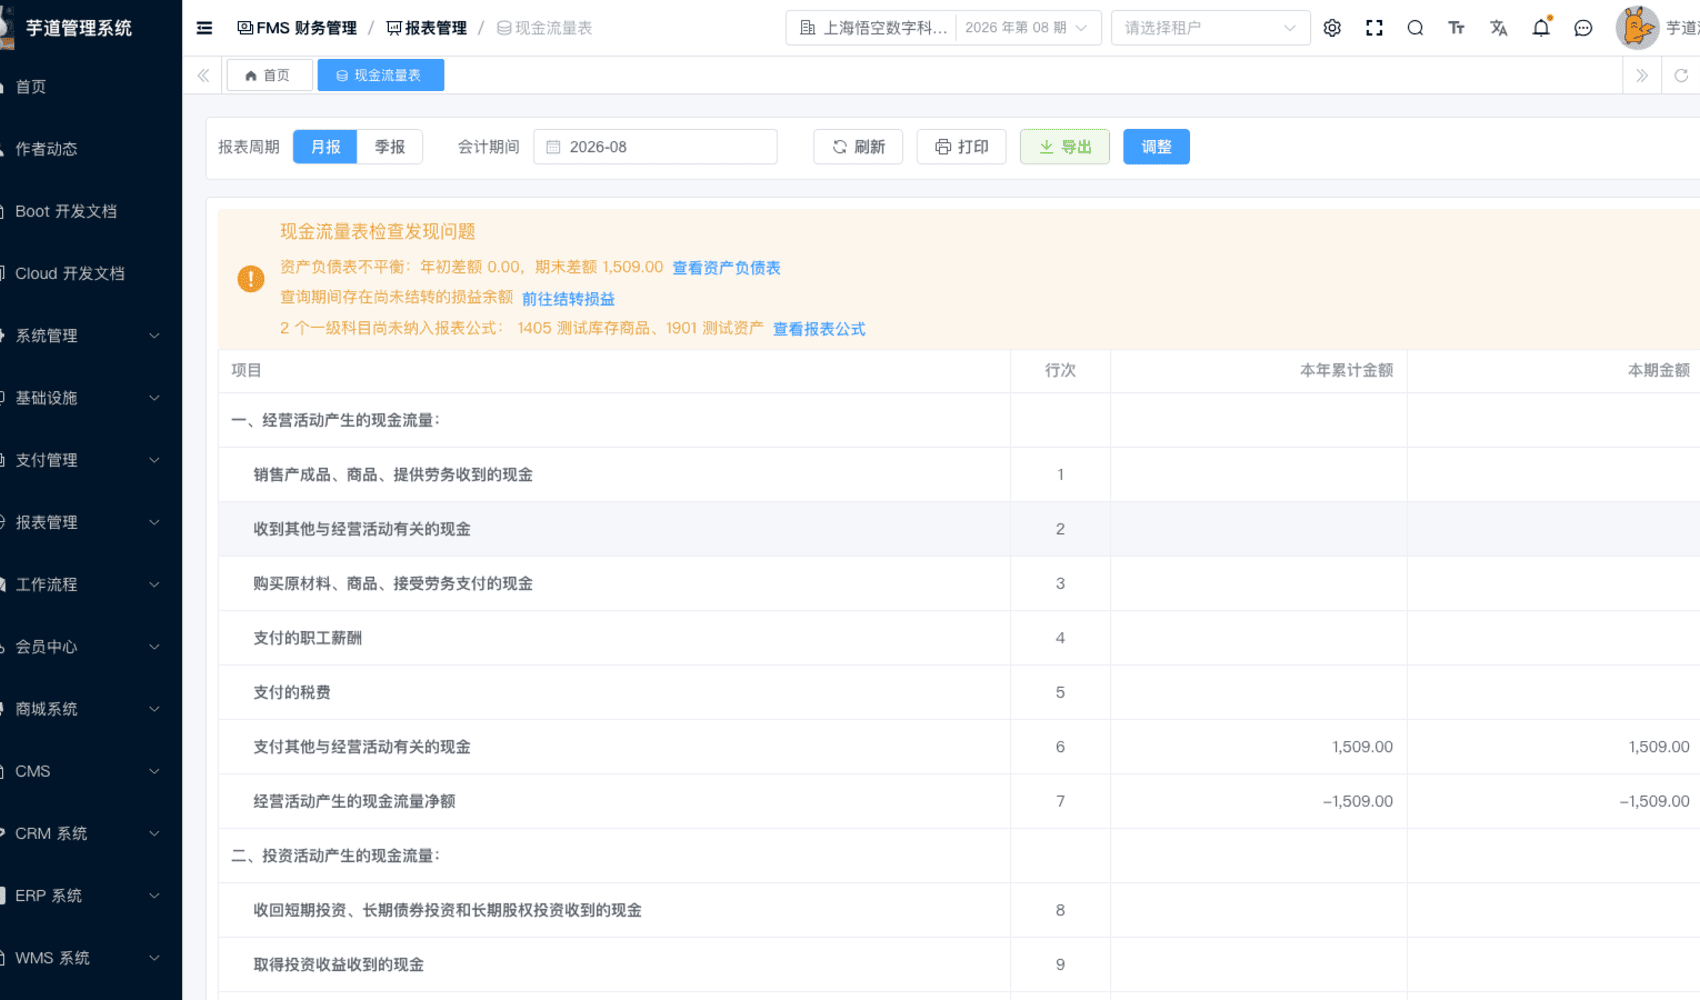
Task: Click FMS 财务管理 breadcrumb
Action: 297,28
